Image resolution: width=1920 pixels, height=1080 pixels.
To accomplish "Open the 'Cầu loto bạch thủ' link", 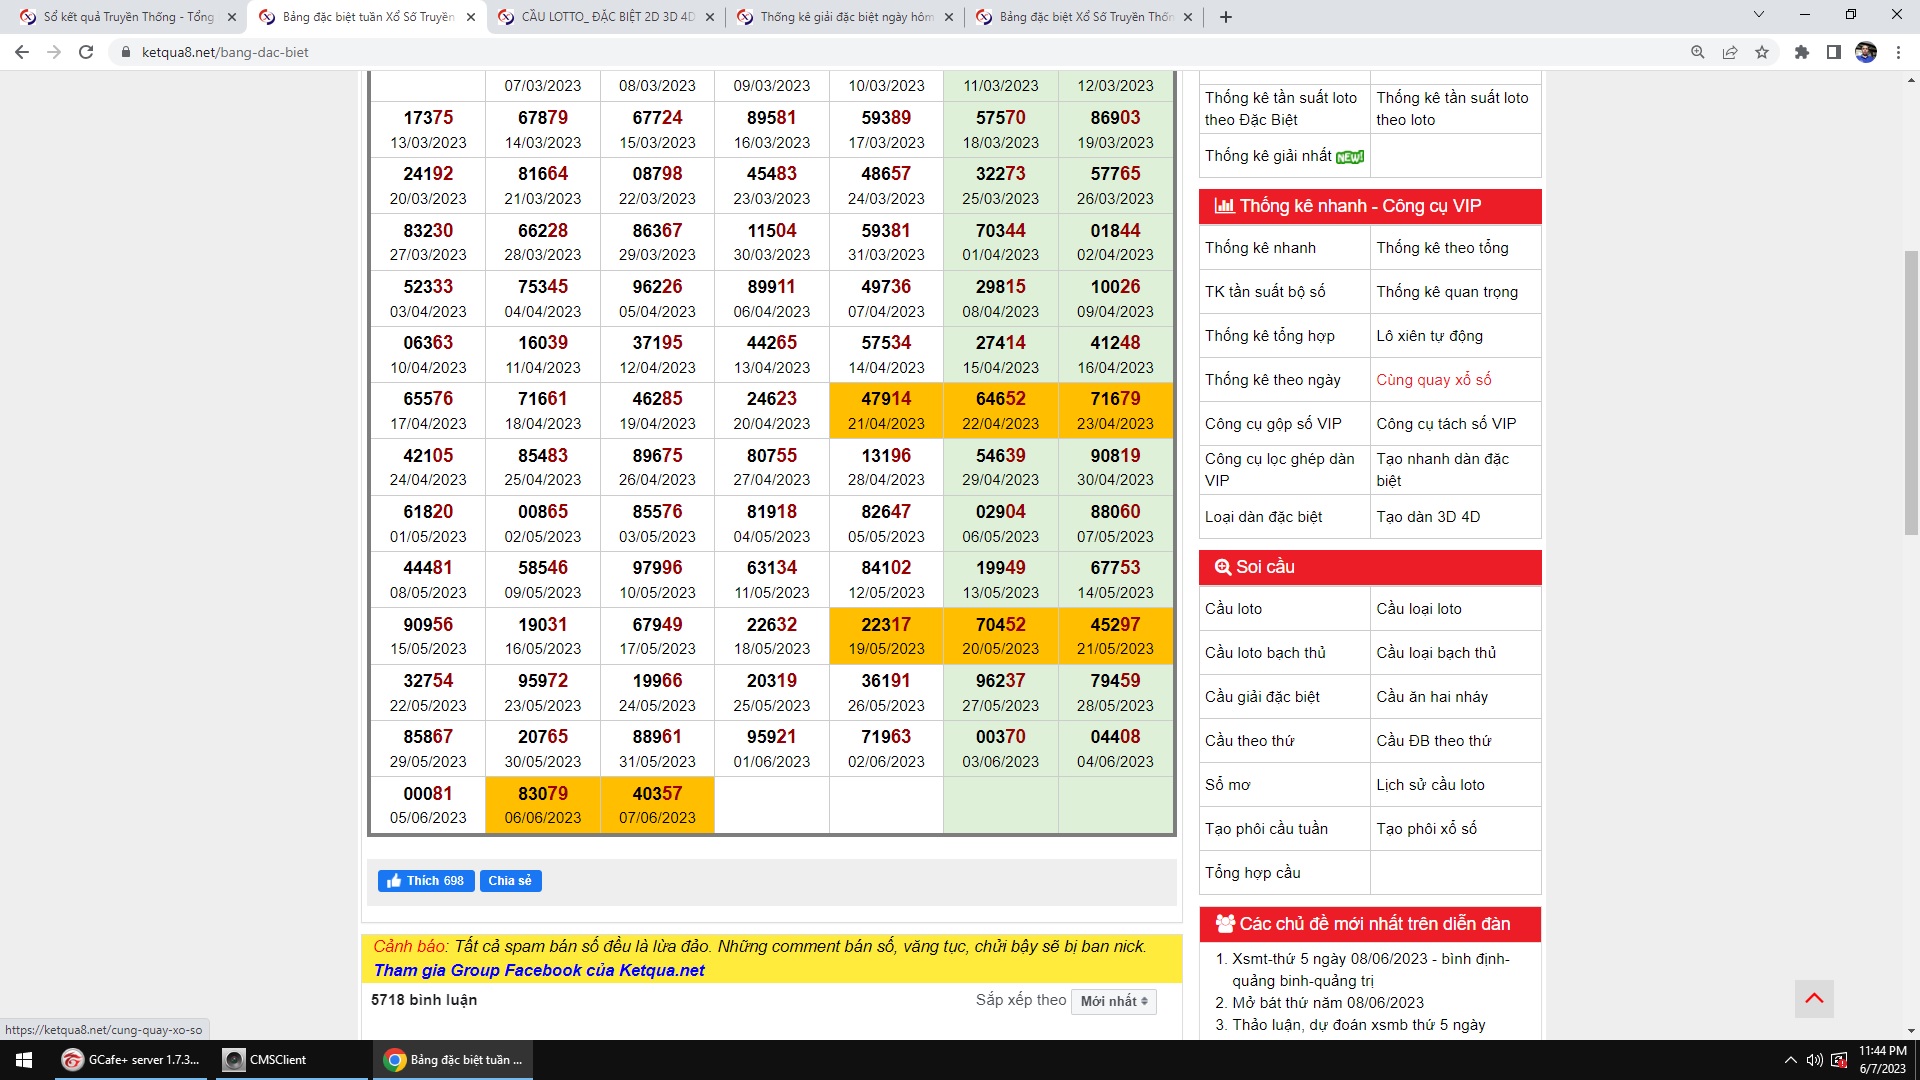I will pos(1265,653).
